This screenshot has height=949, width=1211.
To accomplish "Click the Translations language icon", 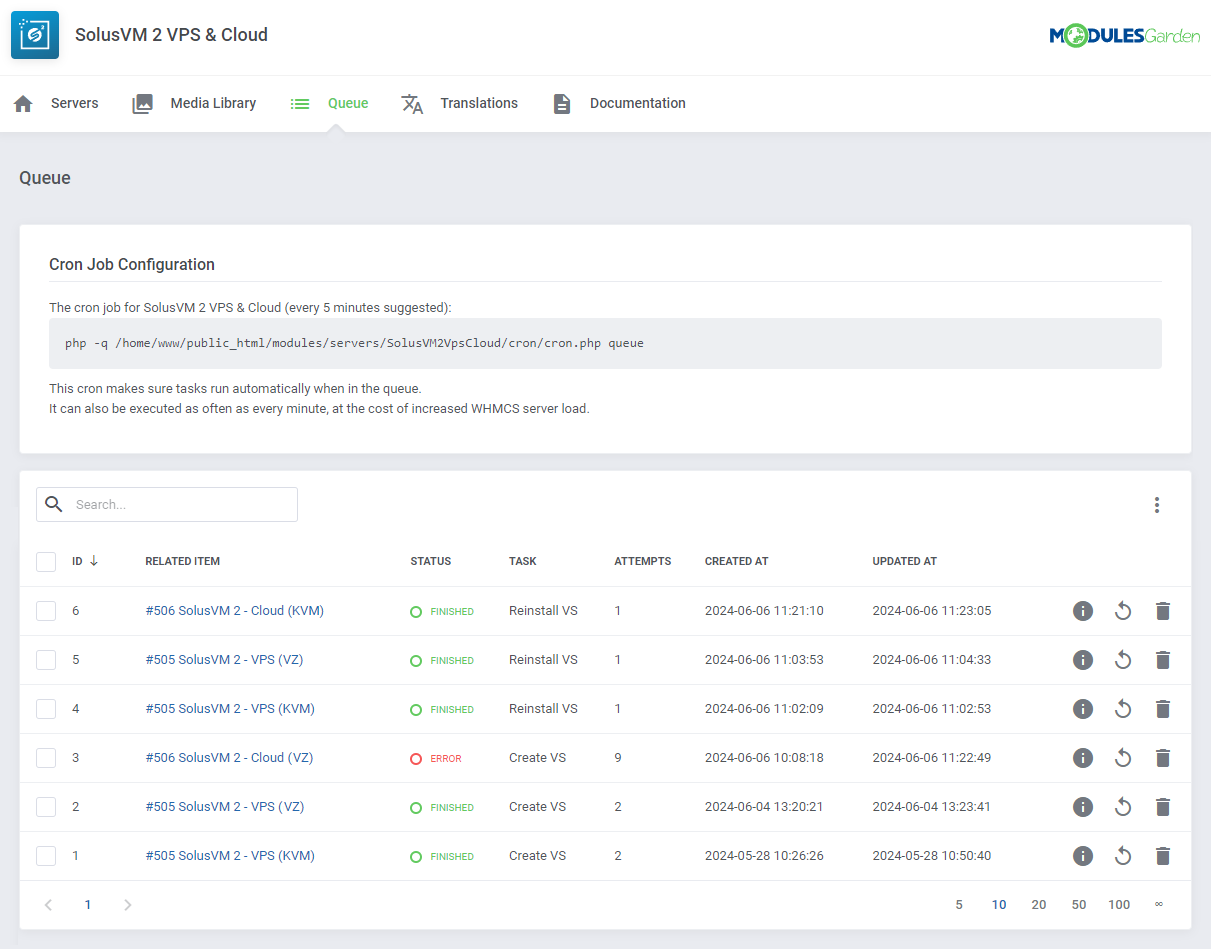I will pyautogui.click(x=412, y=103).
